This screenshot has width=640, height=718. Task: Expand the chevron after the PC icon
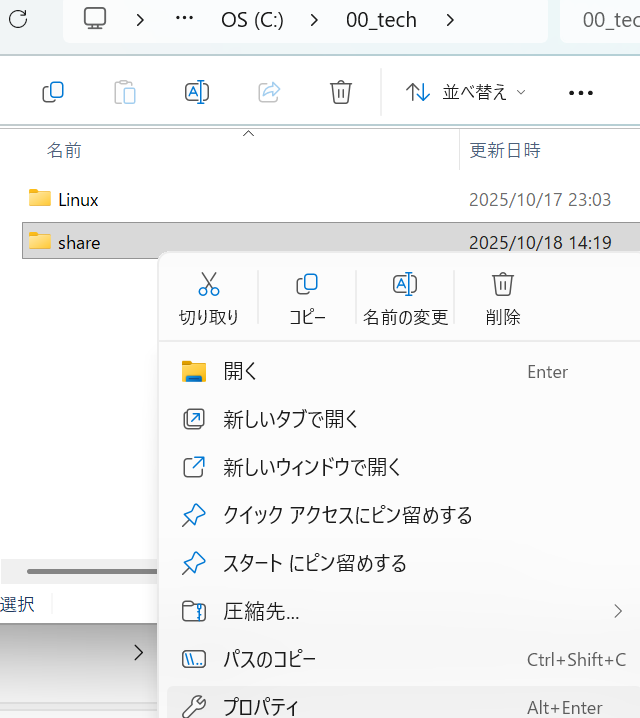click(140, 20)
